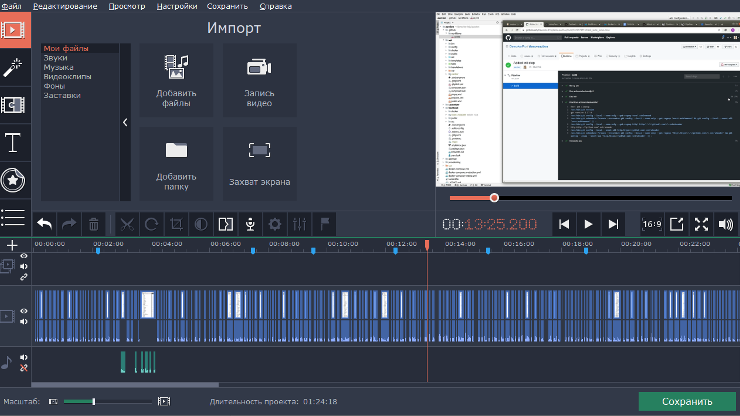Click the trash delete clip icon
This screenshot has height=416, width=740.
click(93, 224)
